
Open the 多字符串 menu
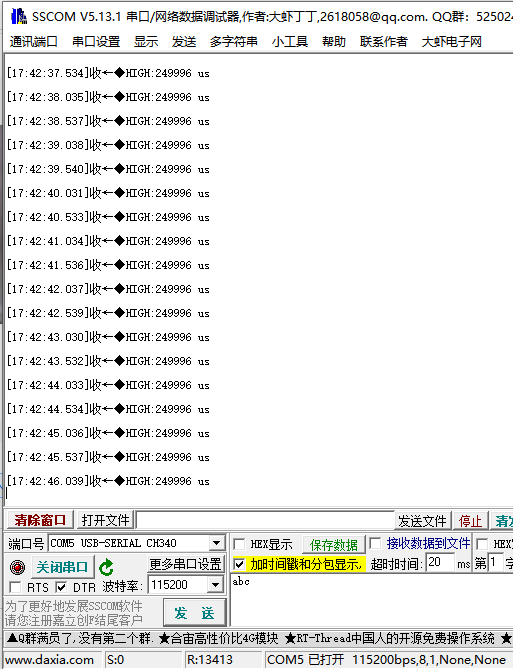[x=233, y=41]
